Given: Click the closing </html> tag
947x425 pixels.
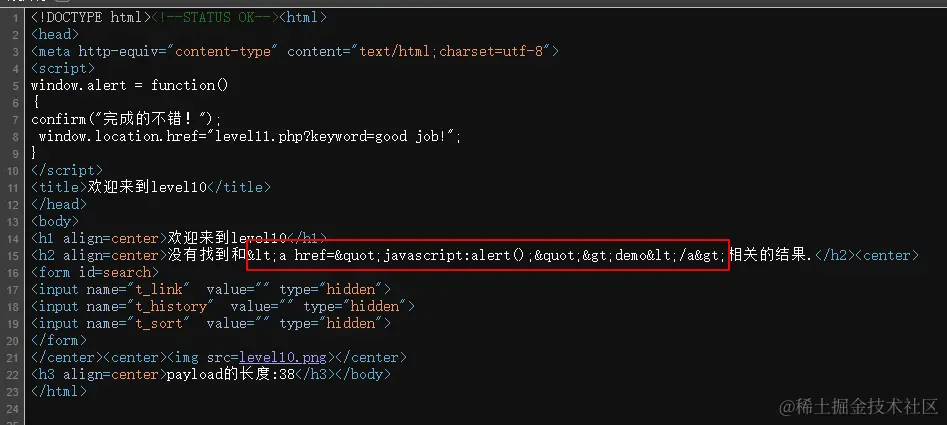Looking at the screenshot, I should tap(59, 391).
